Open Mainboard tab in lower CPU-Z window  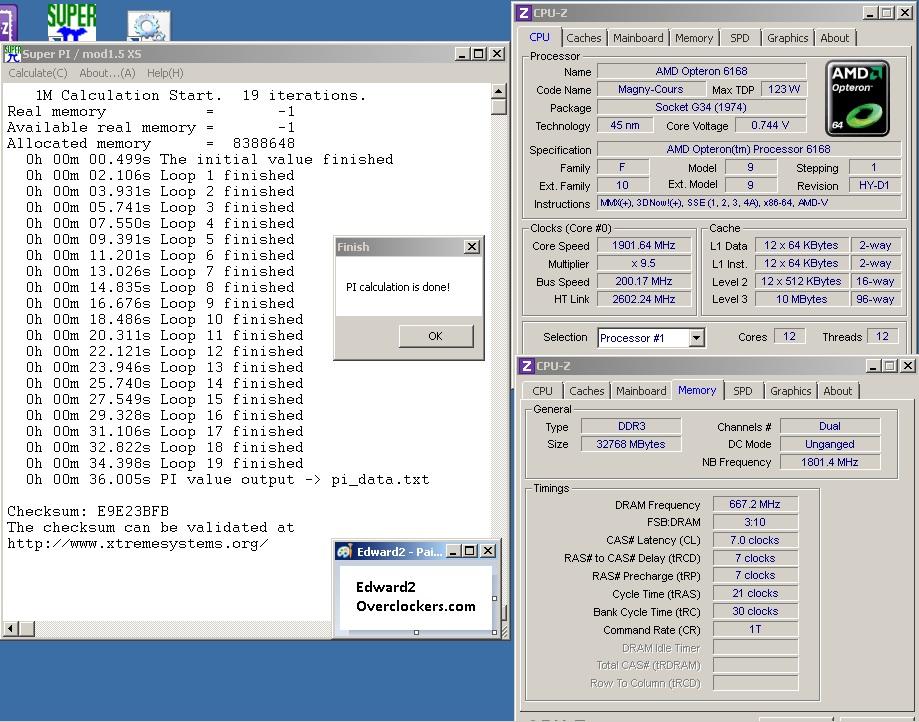641,391
